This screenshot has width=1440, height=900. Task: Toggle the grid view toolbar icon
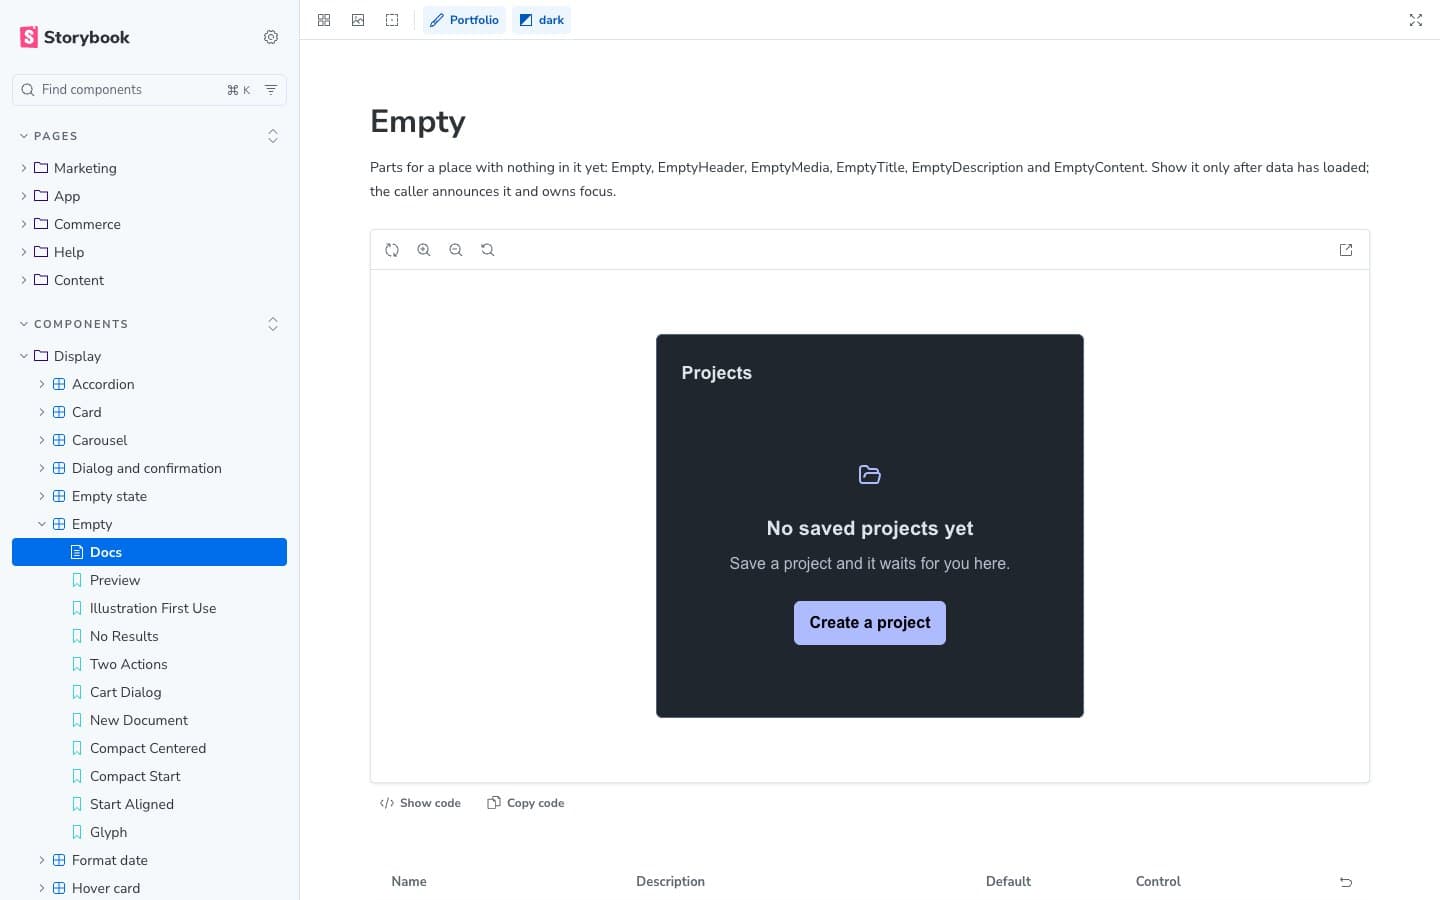point(324,20)
